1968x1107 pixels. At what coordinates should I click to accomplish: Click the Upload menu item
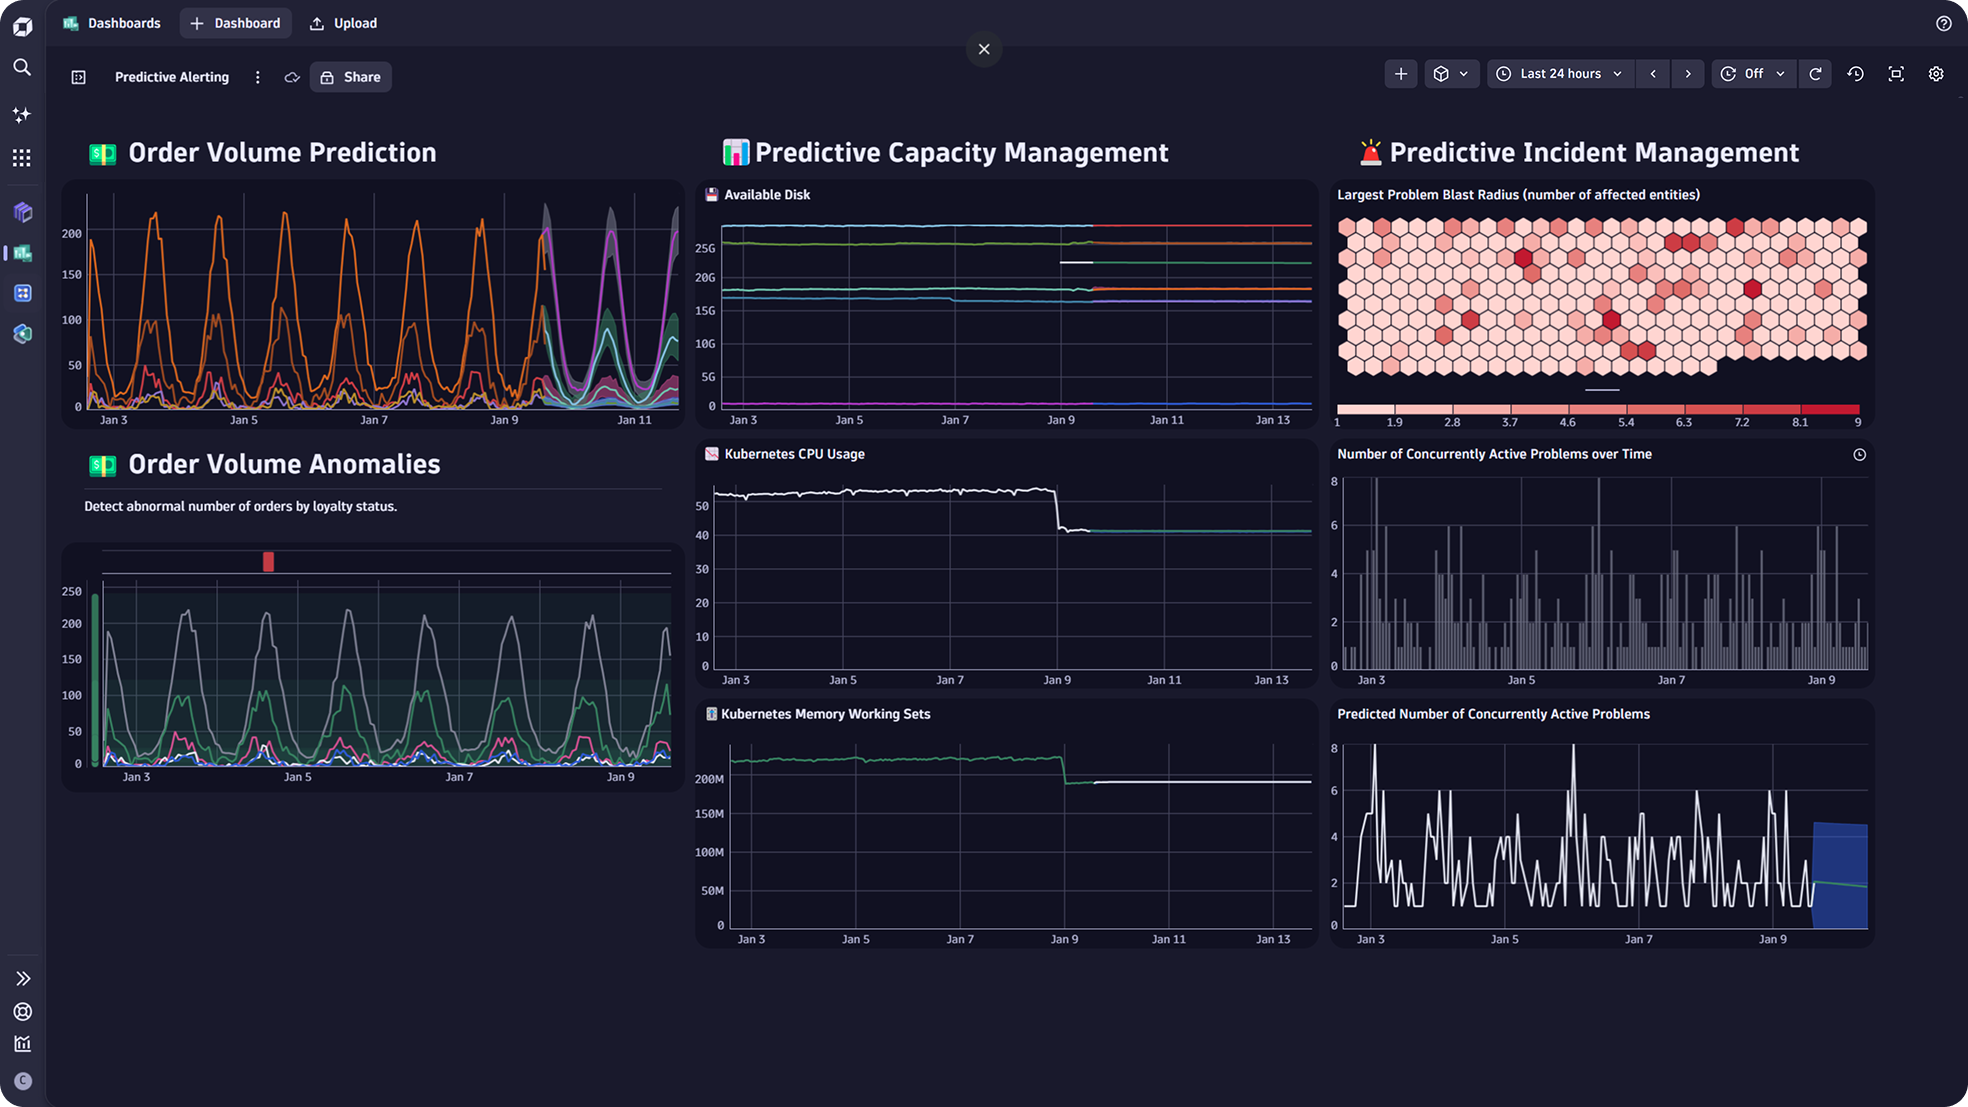tap(343, 23)
